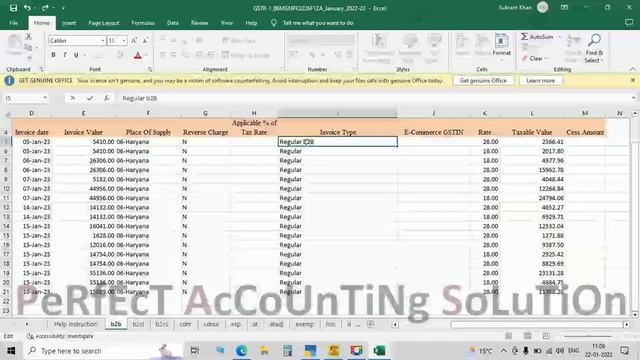
Task: Undo the last action
Action: point(27,8)
